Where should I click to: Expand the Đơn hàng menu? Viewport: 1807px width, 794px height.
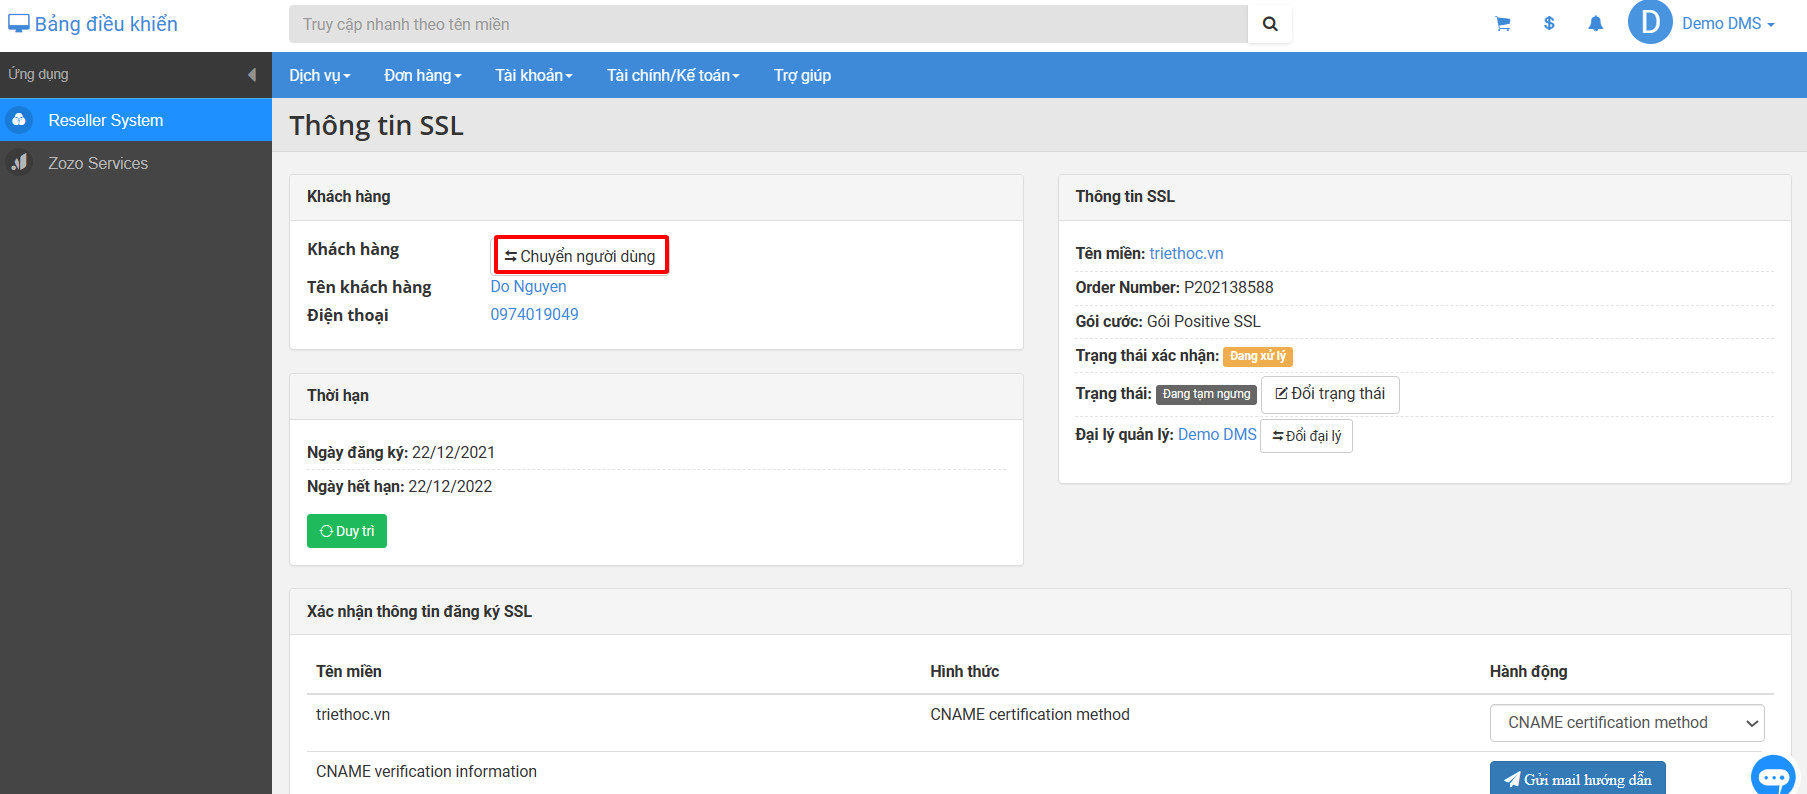pyautogui.click(x=423, y=75)
